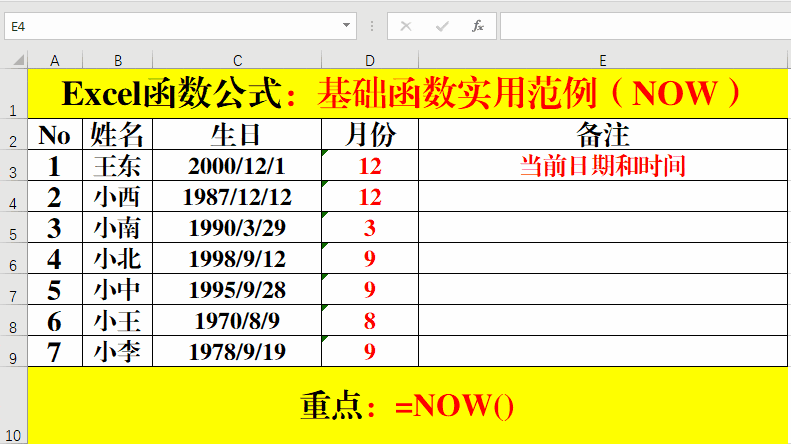
Task: Click the birthday cell '1995/9/28'
Action: click(x=237, y=289)
